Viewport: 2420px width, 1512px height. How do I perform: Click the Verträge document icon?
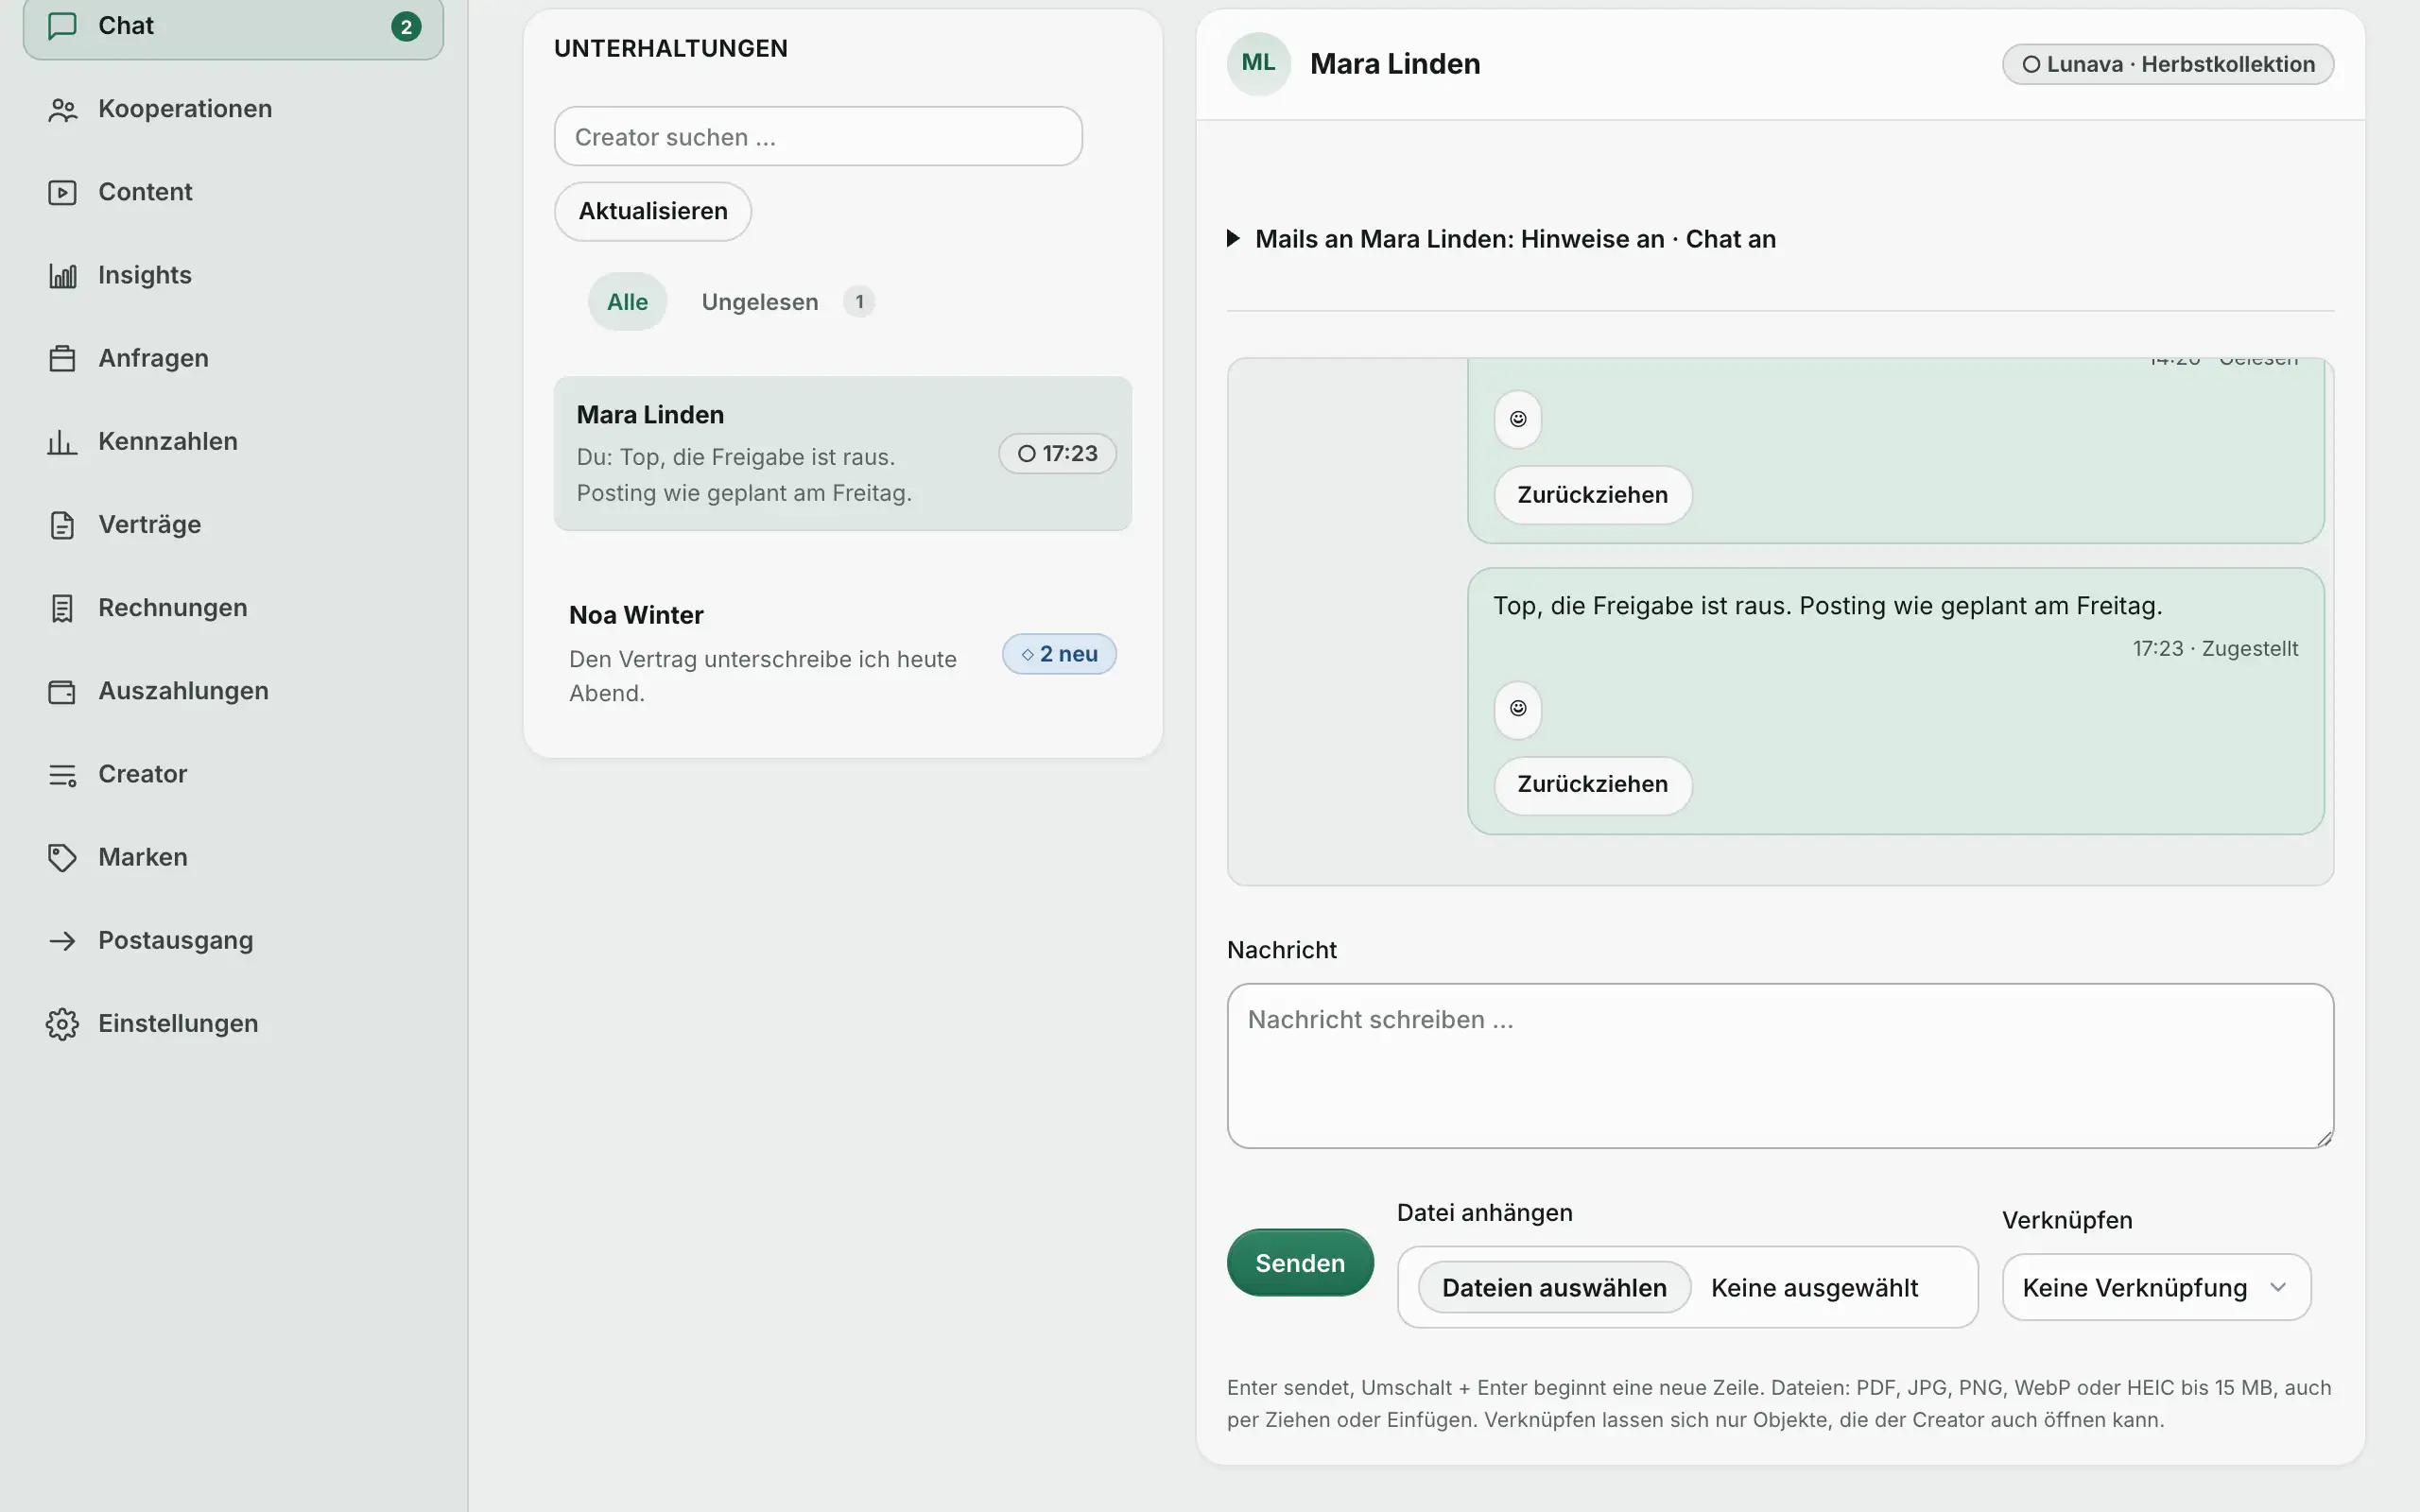point(62,524)
